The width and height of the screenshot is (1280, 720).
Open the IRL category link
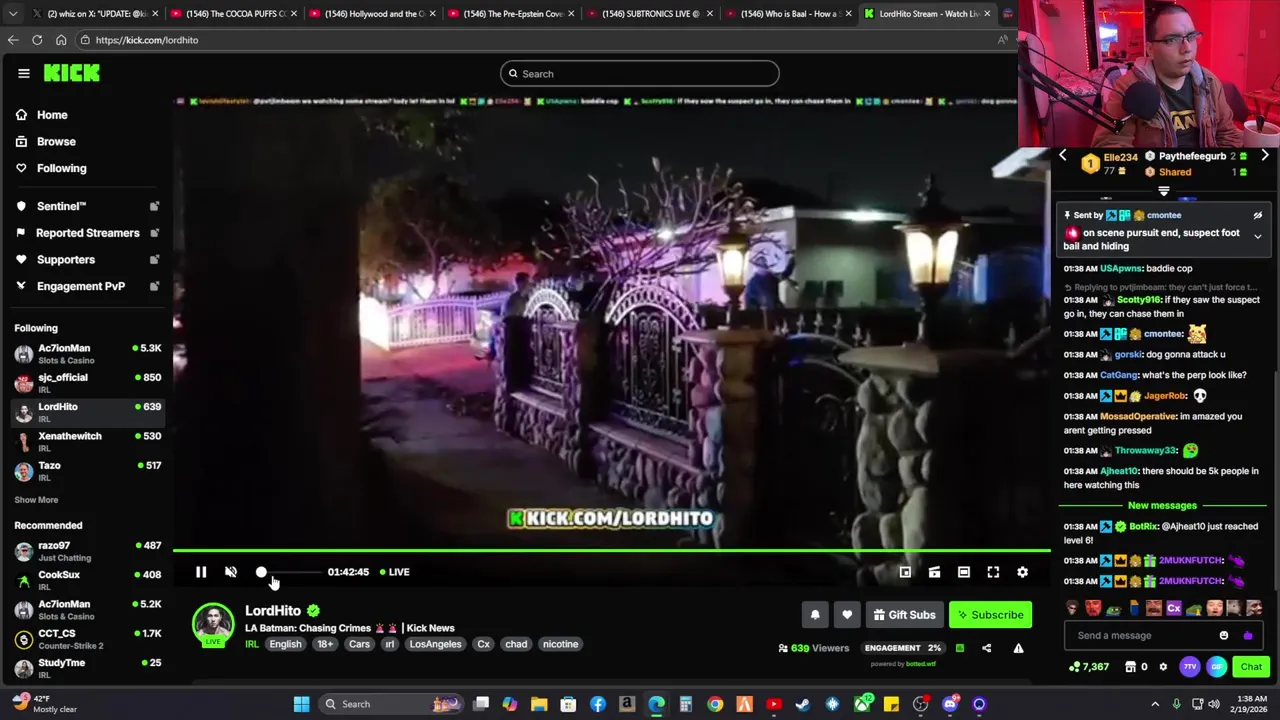pyautogui.click(x=252, y=644)
